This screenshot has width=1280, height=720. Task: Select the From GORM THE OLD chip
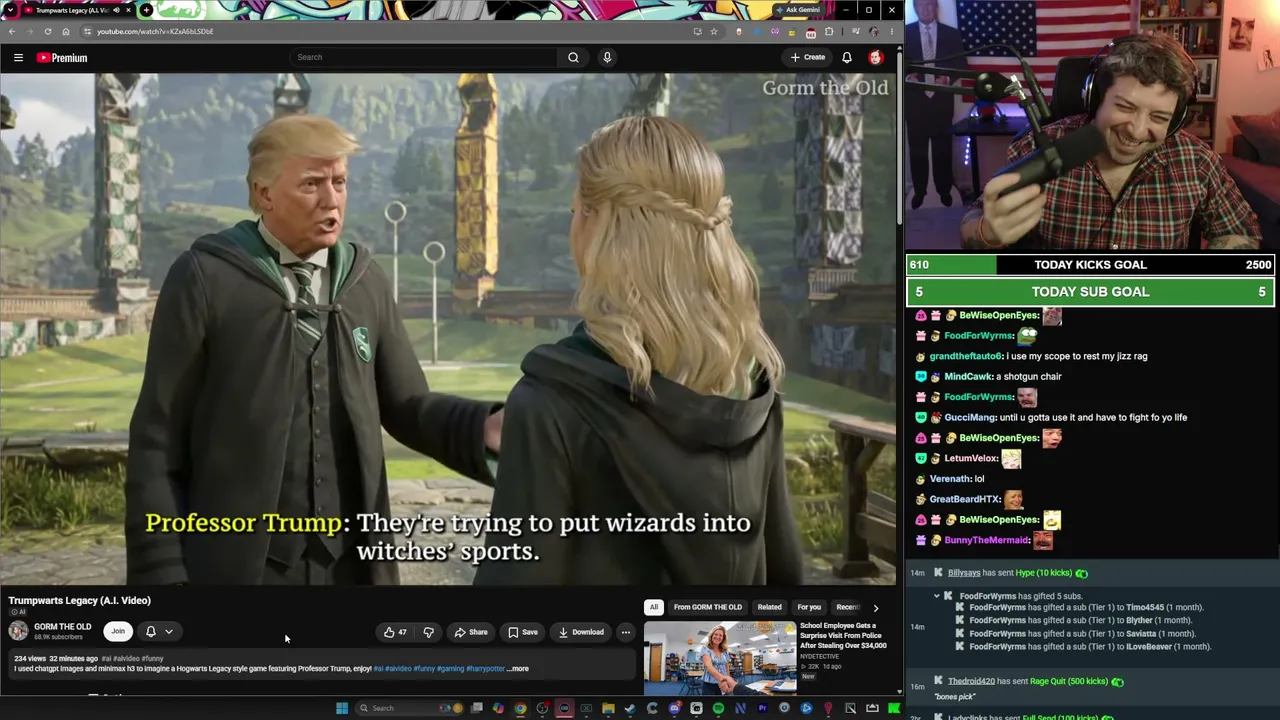pyautogui.click(x=708, y=607)
